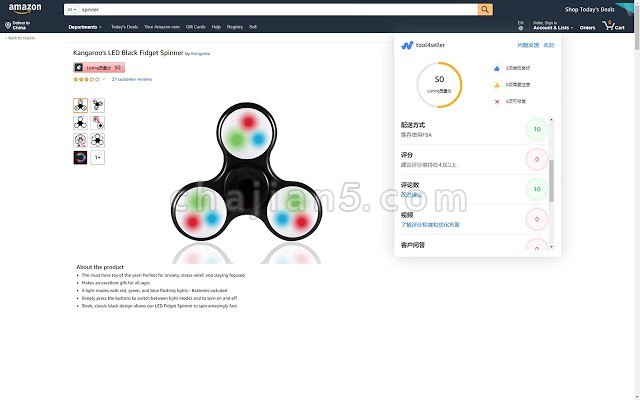The width and height of the screenshot is (640, 400).
Task: Click the 评论数 score circle showing 10
Action: [x=537, y=189]
